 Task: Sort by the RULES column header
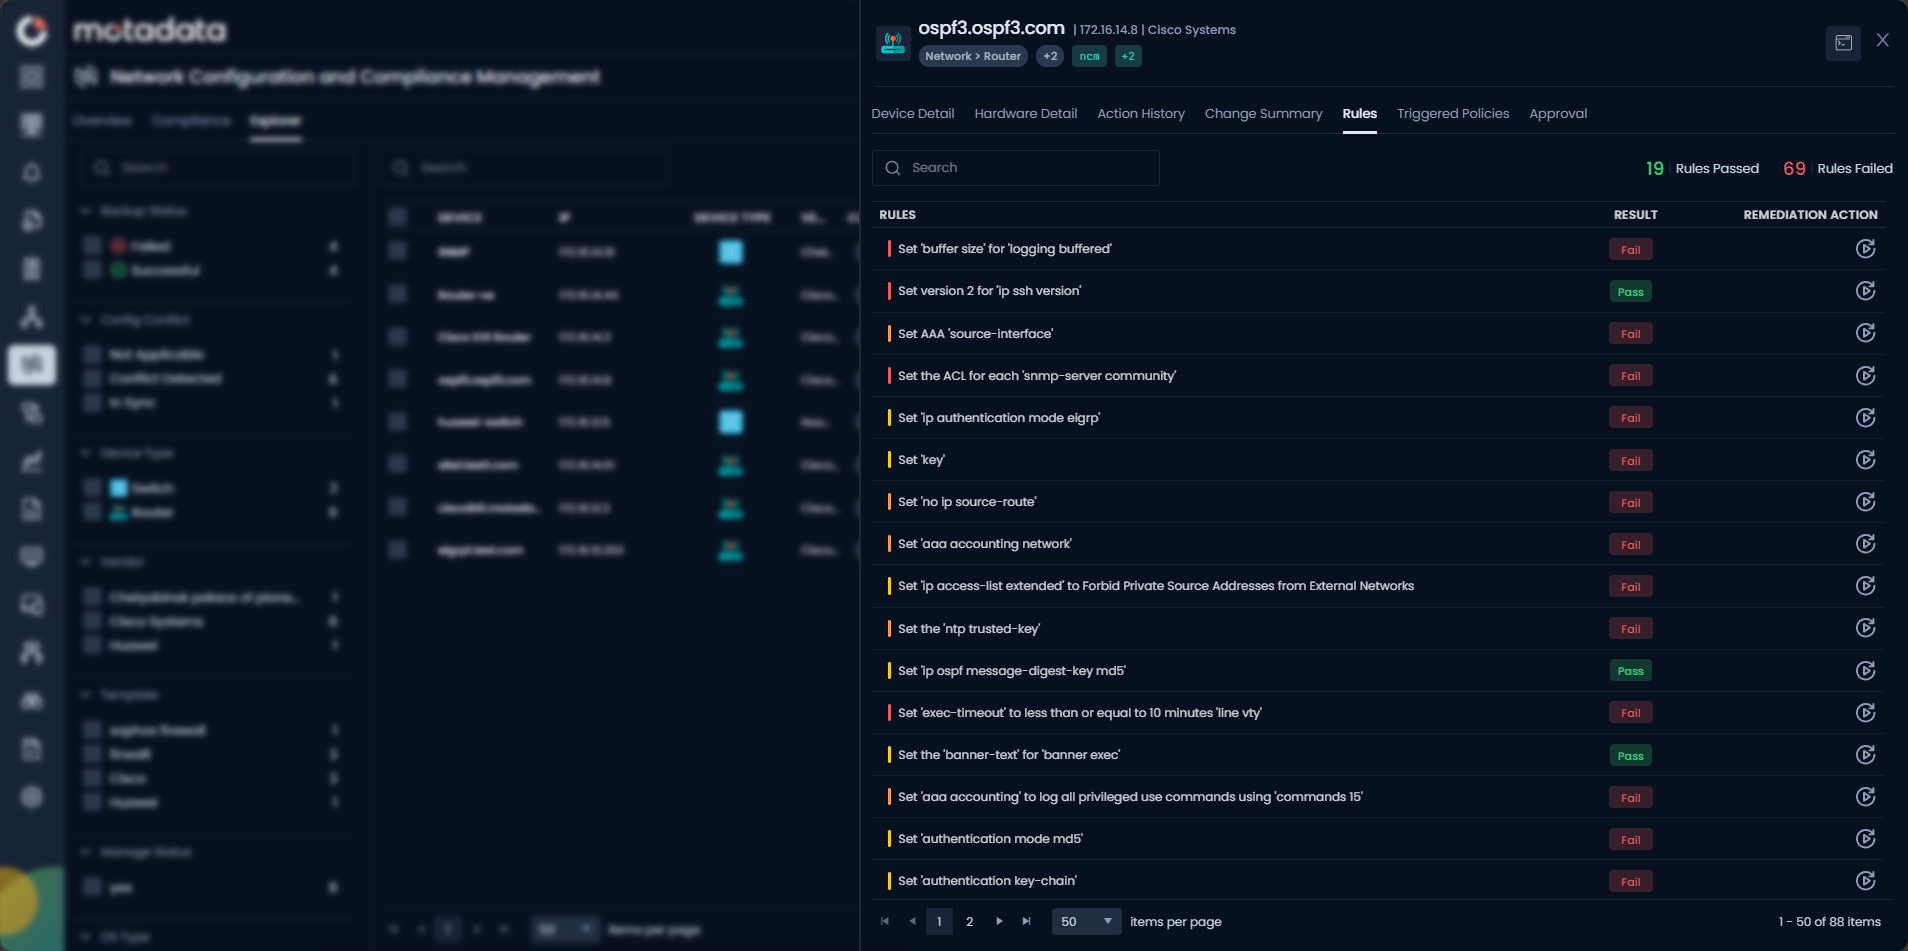click(897, 215)
